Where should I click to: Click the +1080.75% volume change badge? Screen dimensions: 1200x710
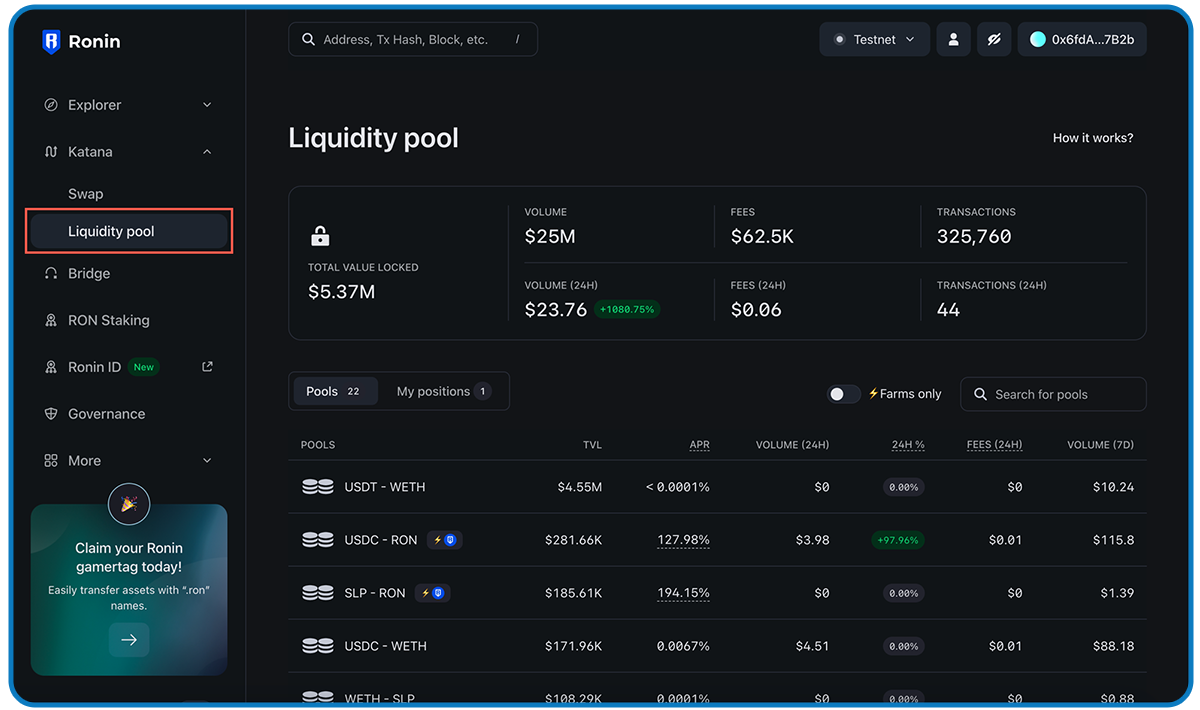click(627, 310)
